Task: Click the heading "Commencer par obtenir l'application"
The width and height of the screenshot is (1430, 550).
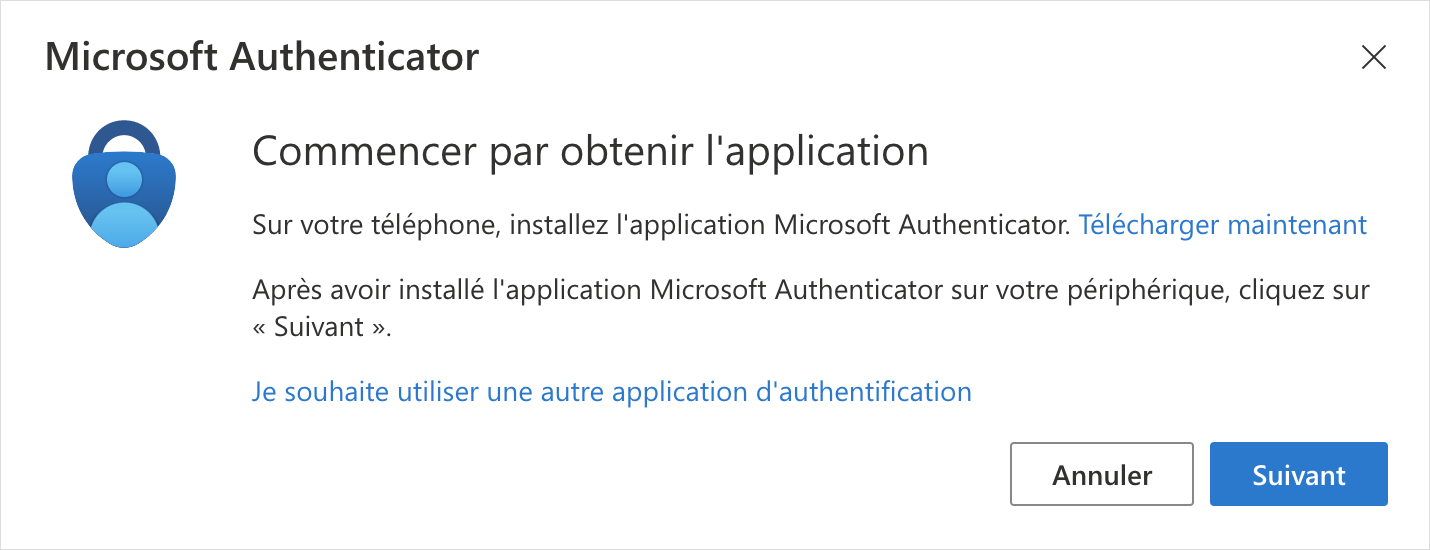Action: click(590, 152)
